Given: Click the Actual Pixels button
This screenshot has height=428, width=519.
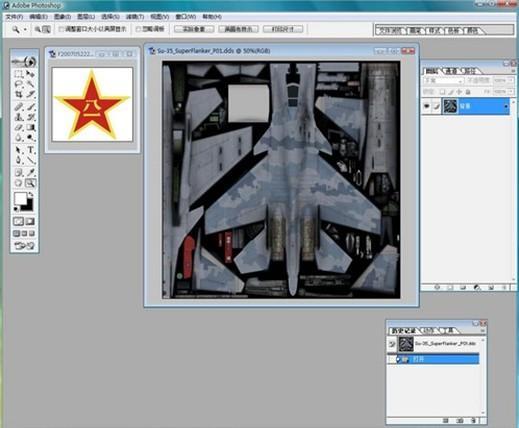Looking at the screenshot, I should (x=194, y=29).
